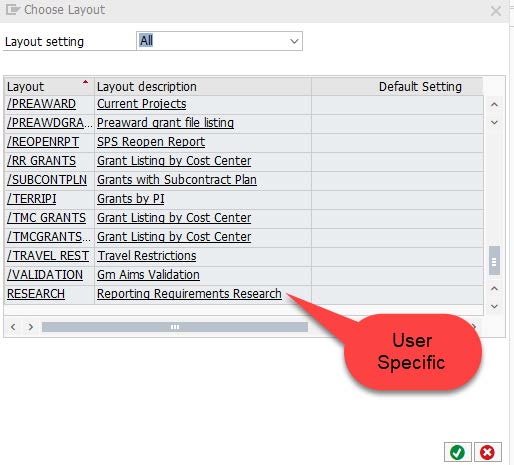Open SPS Reopen Report link

[151, 142]
